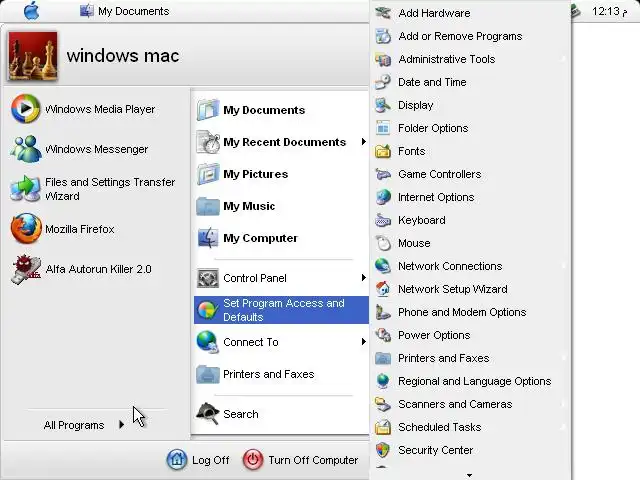Expand the Administrative Tools submenu arrow
The width and height of the screenshot is (640, 480).
(564, 59)
